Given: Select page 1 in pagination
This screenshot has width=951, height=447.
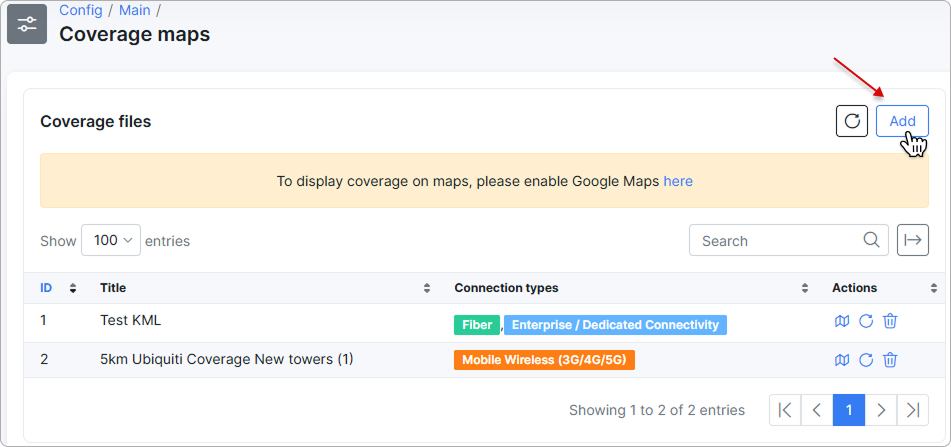Looking at the screenshot, I should [849, 410].
